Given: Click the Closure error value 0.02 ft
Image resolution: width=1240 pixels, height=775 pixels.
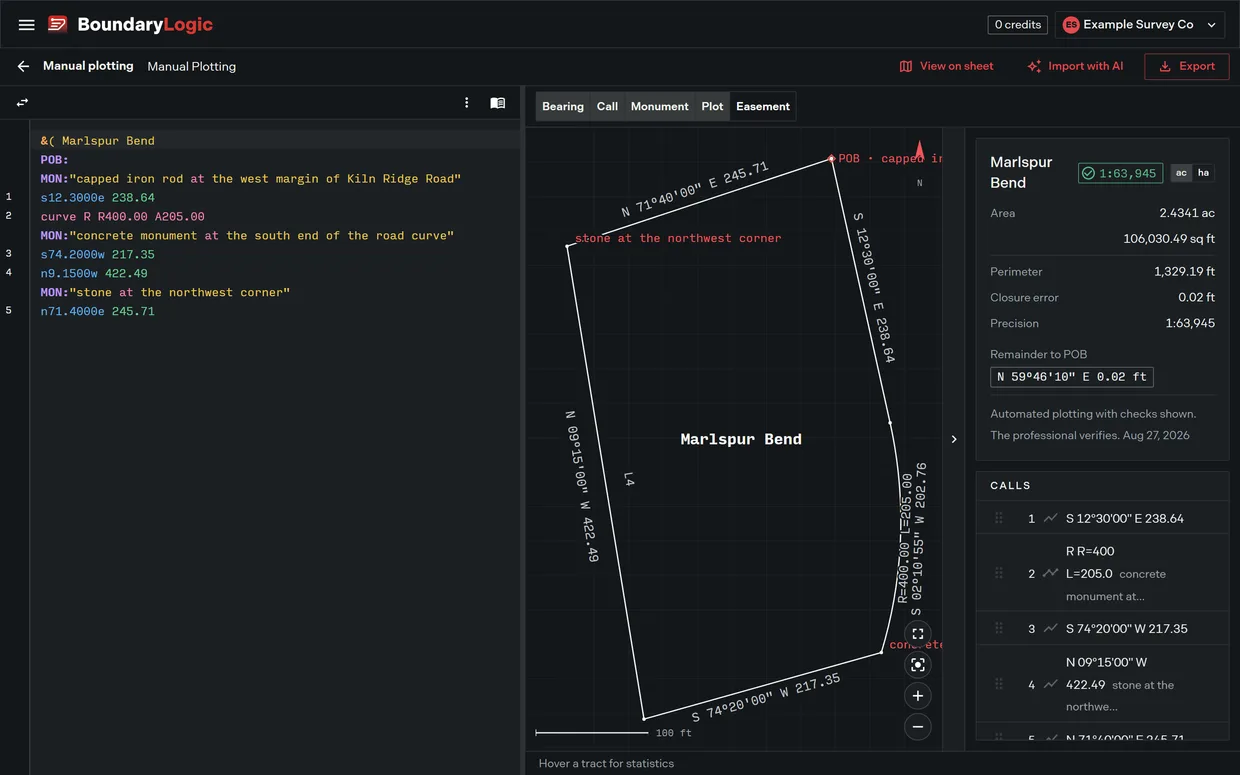Looking at the screenshot, I should (x=1196, y=297).
